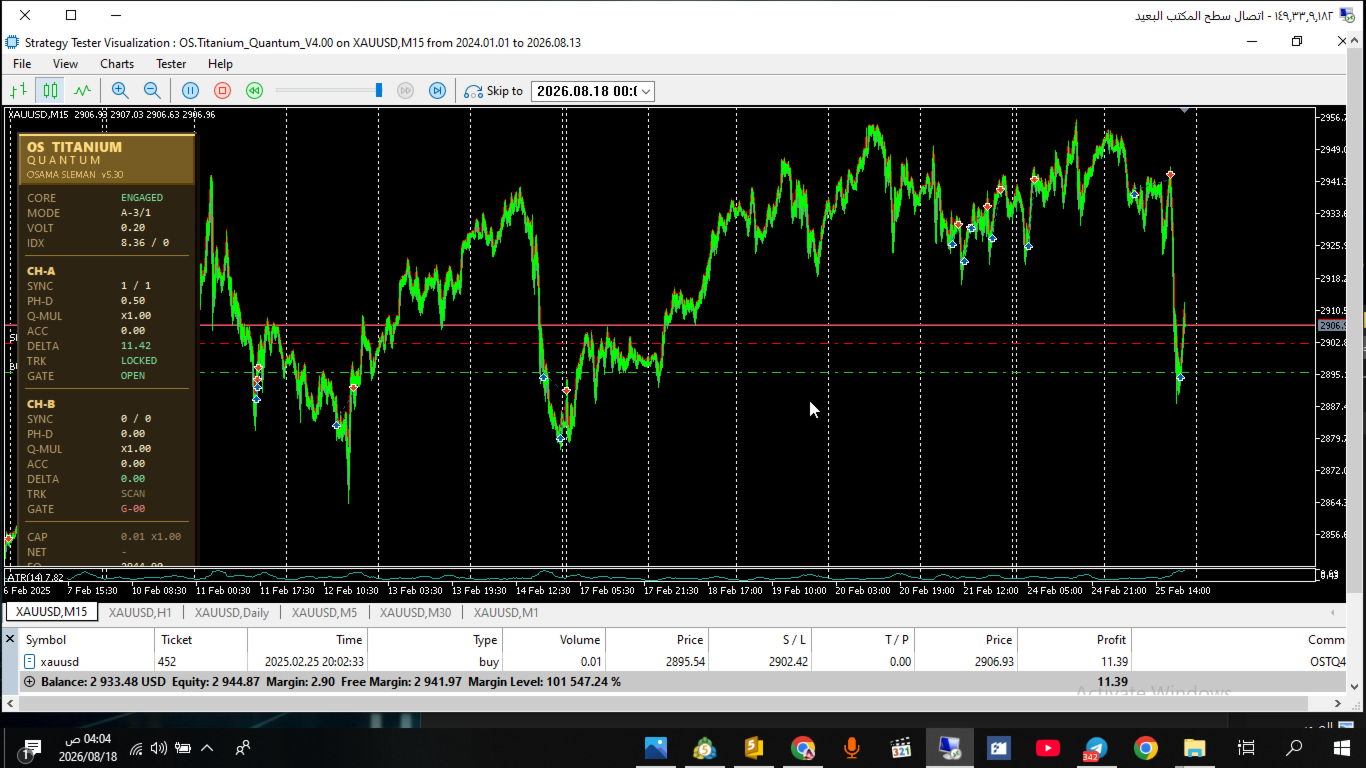Open the View menu
1366x768 pixels.
[65, 64]
